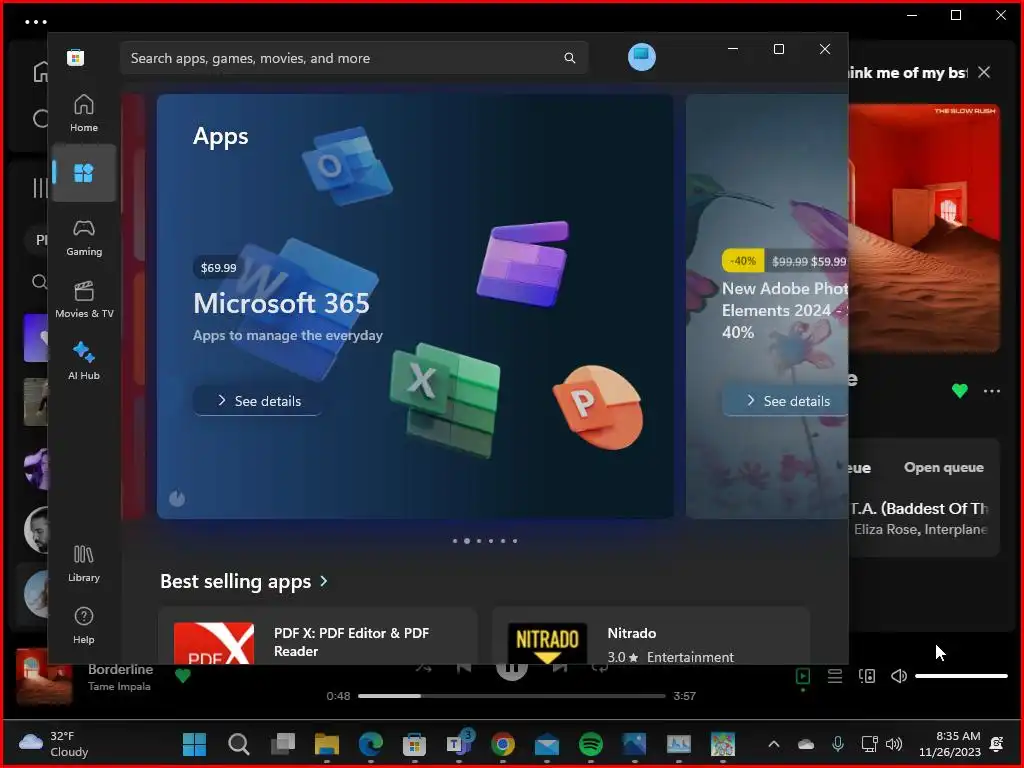Open Task View from taskbar
Screen dimensions: 1024x768
pyautogui.click(x=283, y=744)
